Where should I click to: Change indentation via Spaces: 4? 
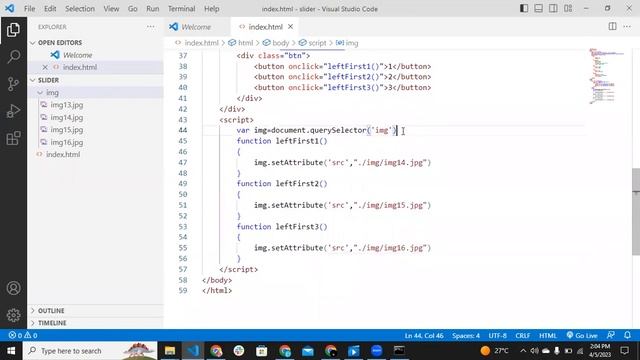point(466,336)
